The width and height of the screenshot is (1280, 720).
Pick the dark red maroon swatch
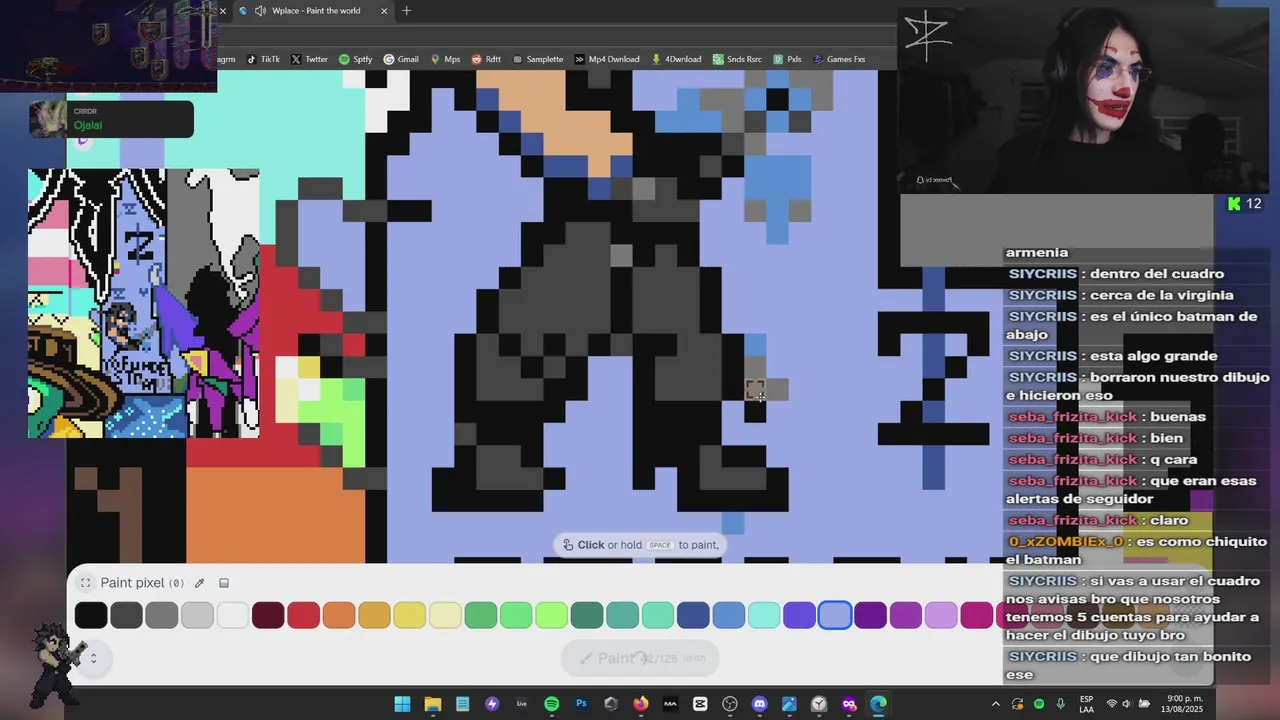[268, 615]
